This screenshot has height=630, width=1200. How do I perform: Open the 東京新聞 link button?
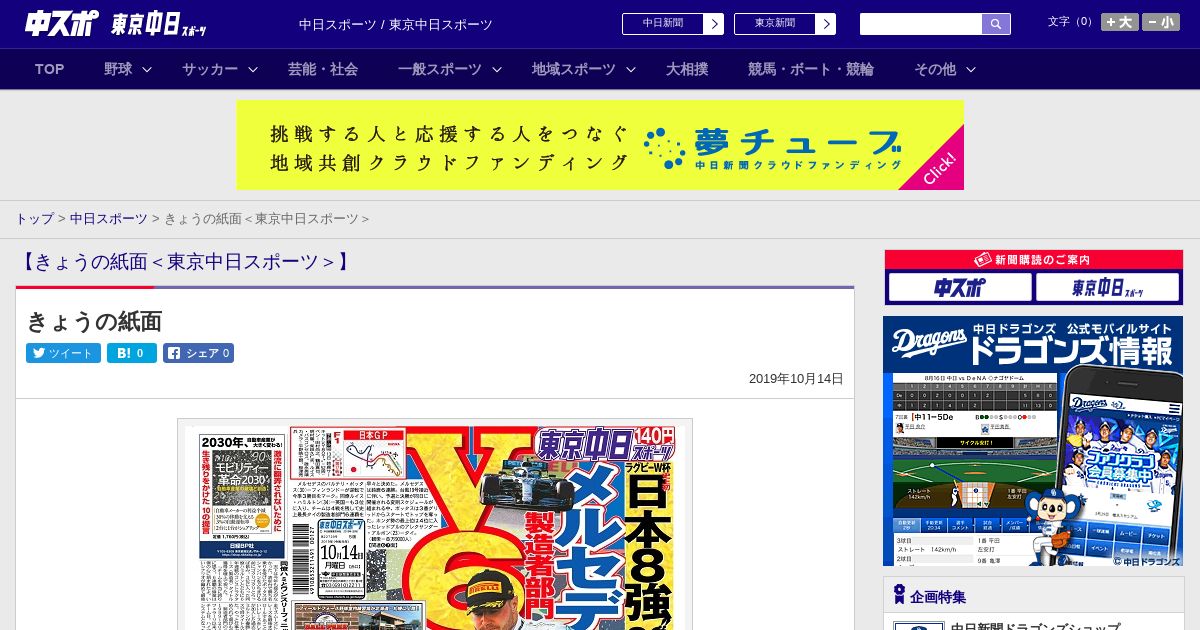(x=774, y=24)
